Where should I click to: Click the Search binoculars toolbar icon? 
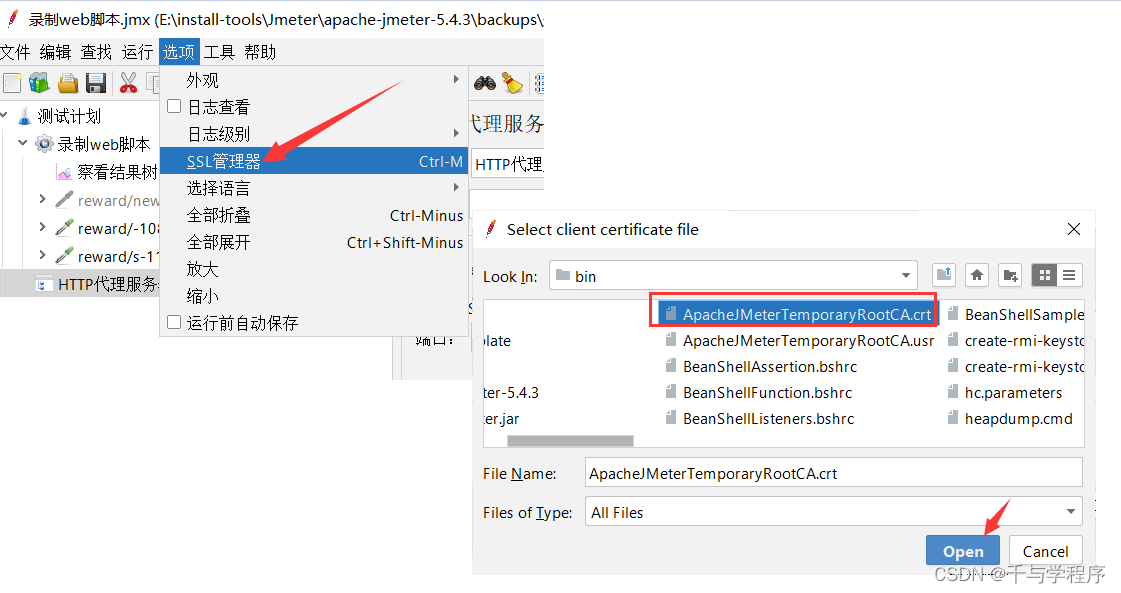pyautogui.click(x=485, y=84)
